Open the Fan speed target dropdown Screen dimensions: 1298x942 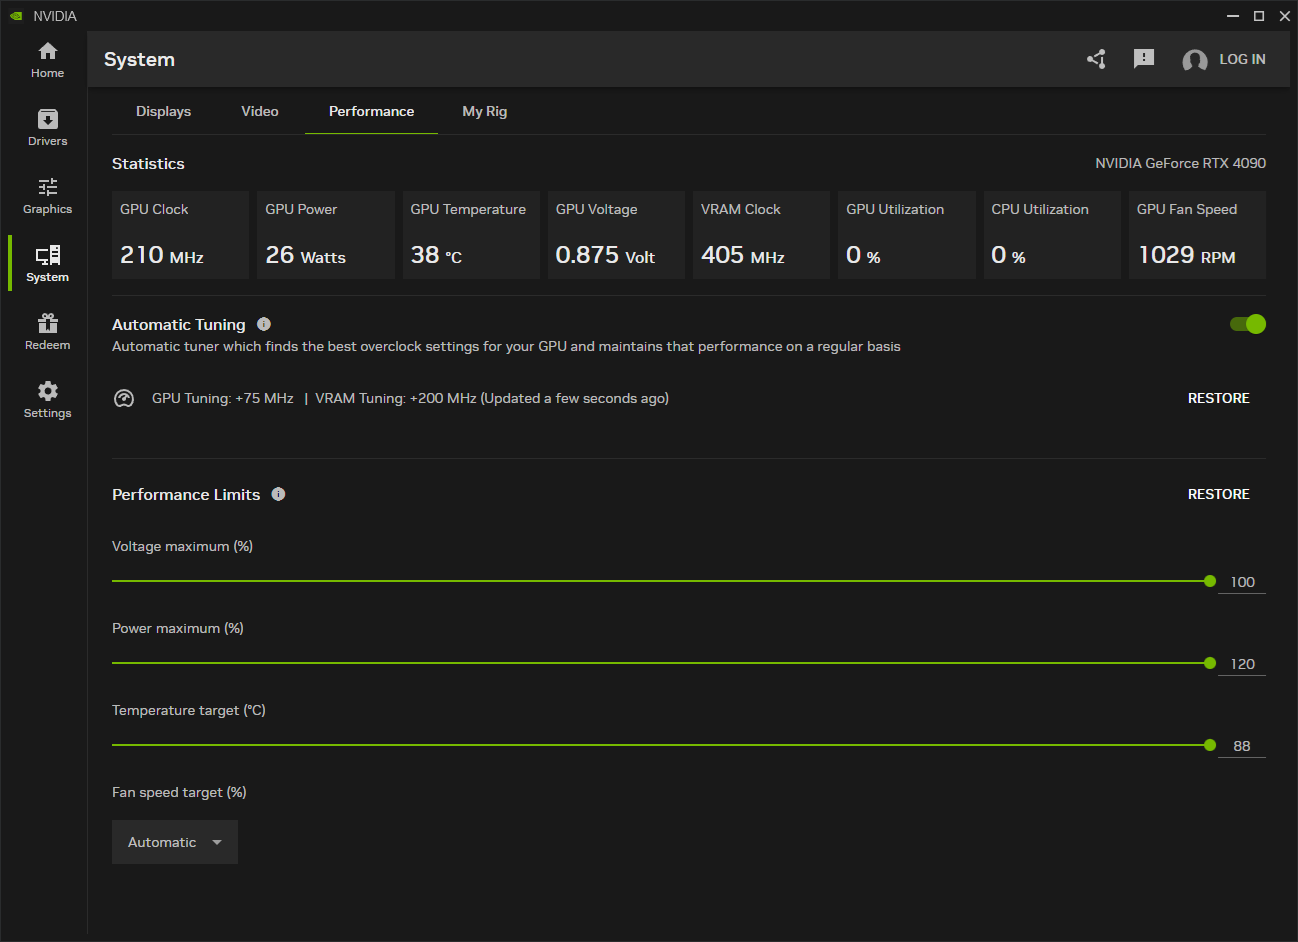[175, 842]
